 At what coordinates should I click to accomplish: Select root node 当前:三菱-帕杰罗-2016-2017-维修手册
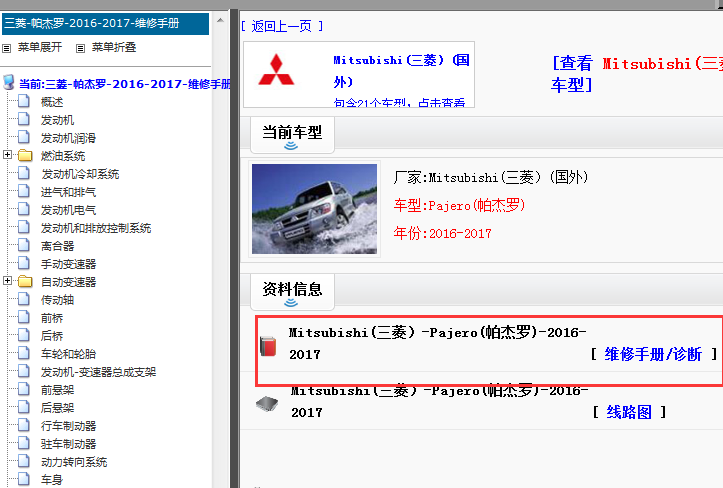(124, 84)
